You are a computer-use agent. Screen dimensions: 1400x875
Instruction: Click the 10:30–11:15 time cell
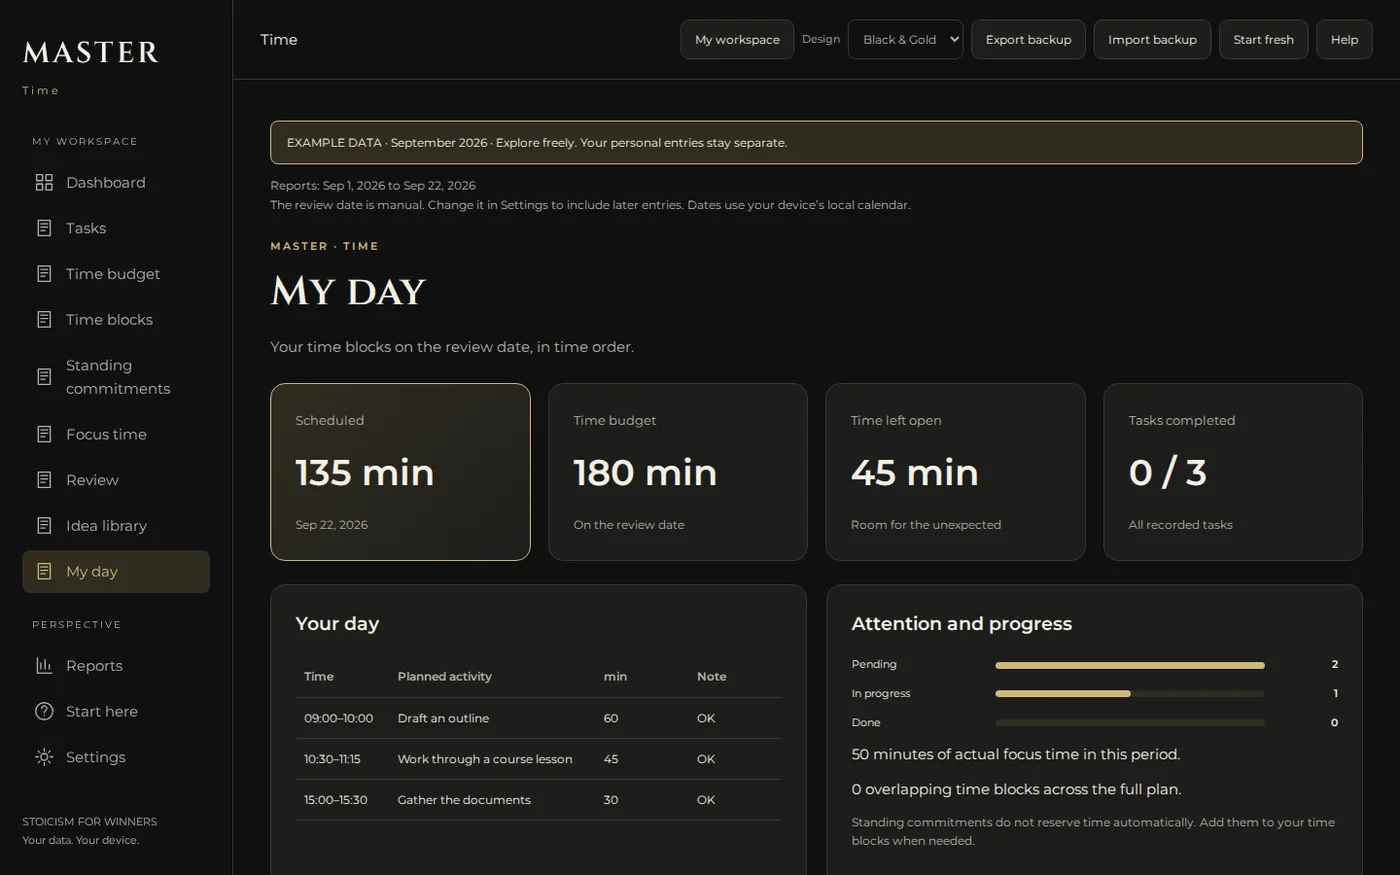(332, 759)
